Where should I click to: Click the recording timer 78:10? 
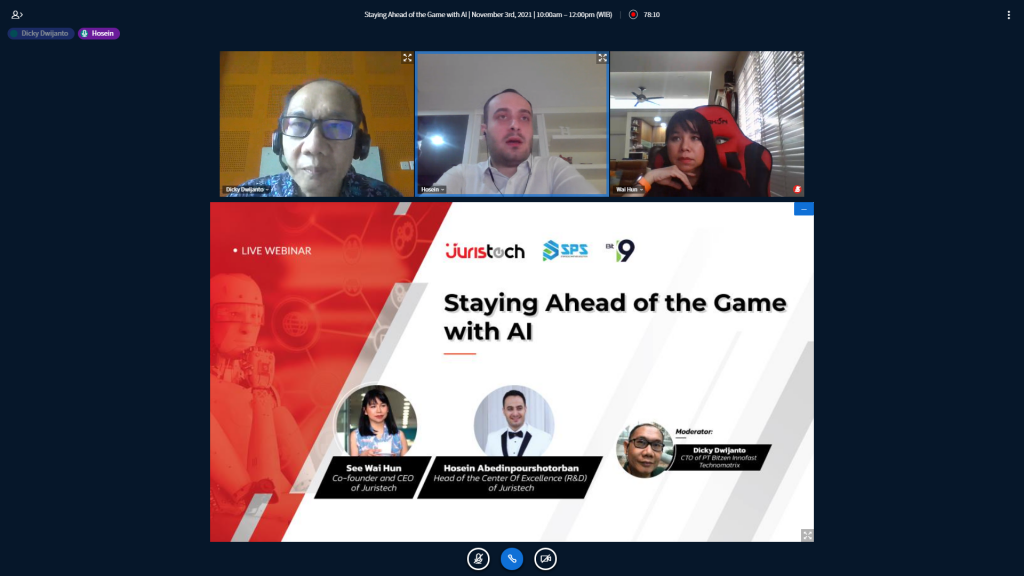(x=651, y=15)
